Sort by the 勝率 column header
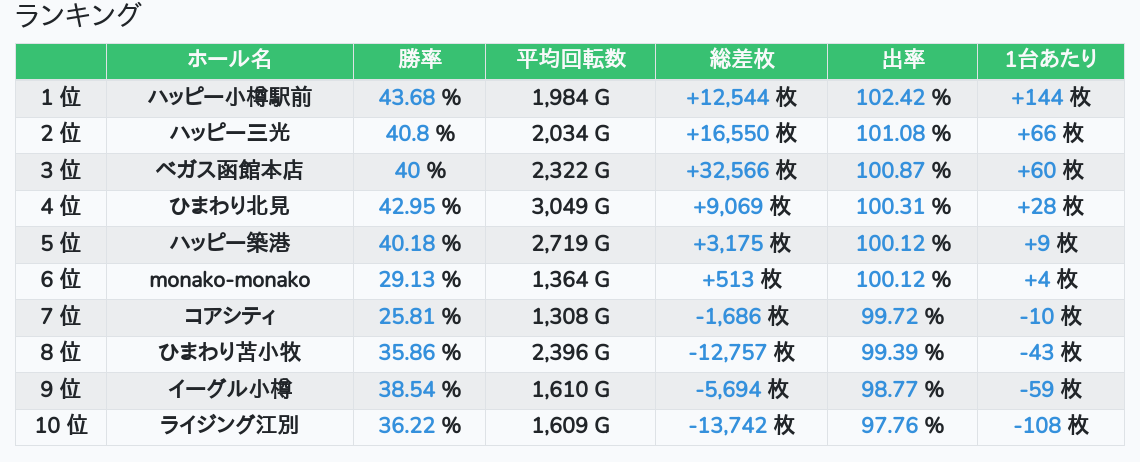Screen dimensions: 1140x462 pos(420,60)
